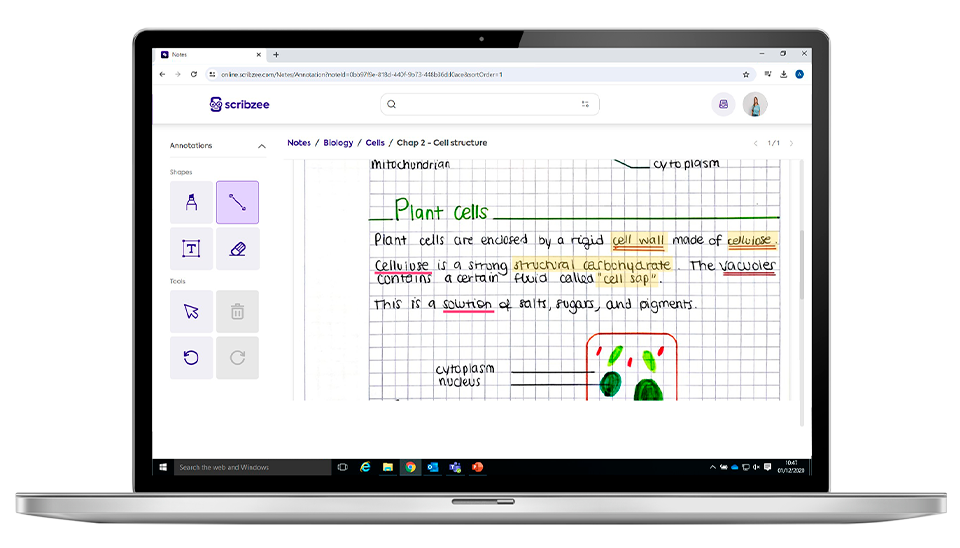The width and height of the screenshot is (960, 548).
Task: Open the notebook icon beside avatar
Action: click(x=723, y=104)
